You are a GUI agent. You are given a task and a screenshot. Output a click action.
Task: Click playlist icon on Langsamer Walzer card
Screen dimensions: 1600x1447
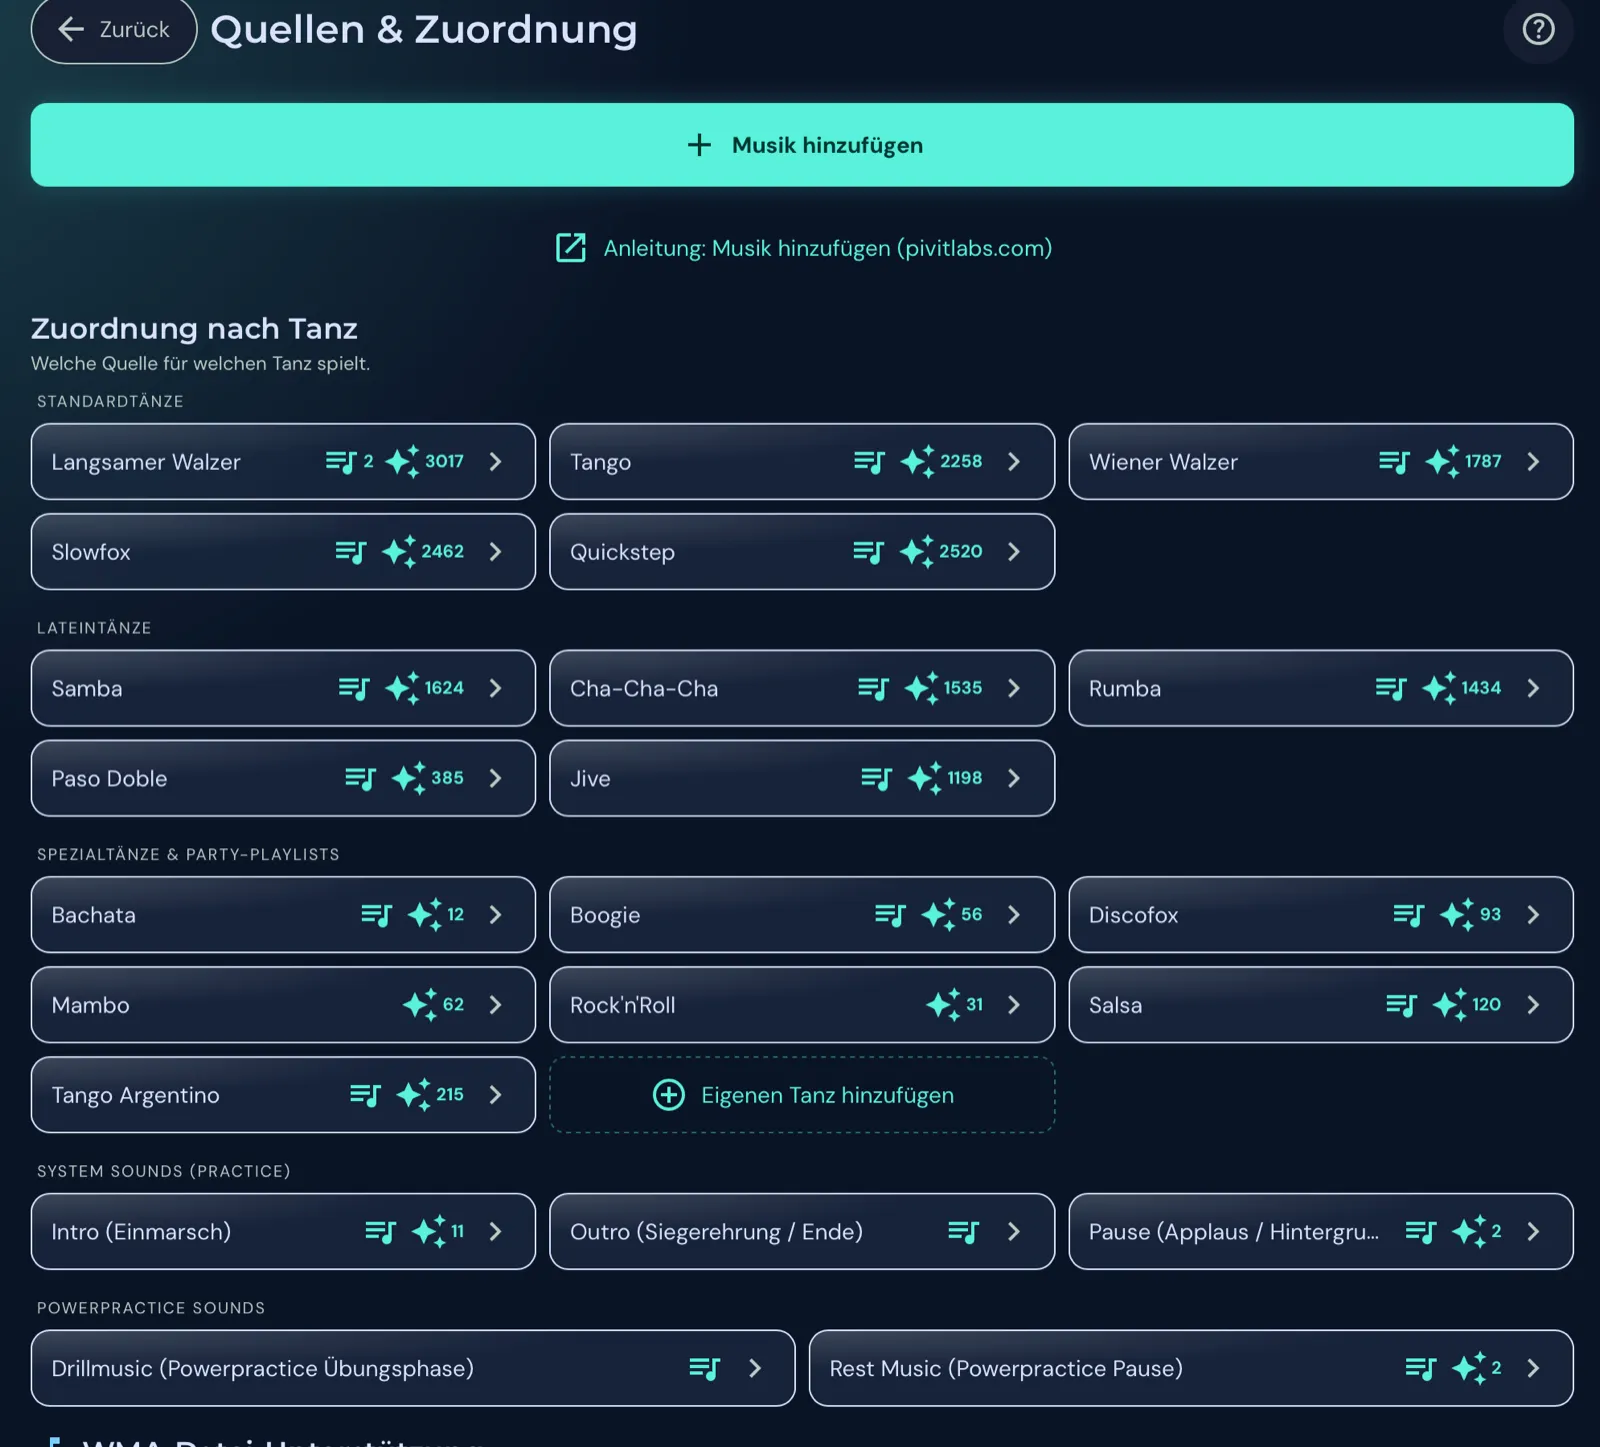click(x=341, y=462)
